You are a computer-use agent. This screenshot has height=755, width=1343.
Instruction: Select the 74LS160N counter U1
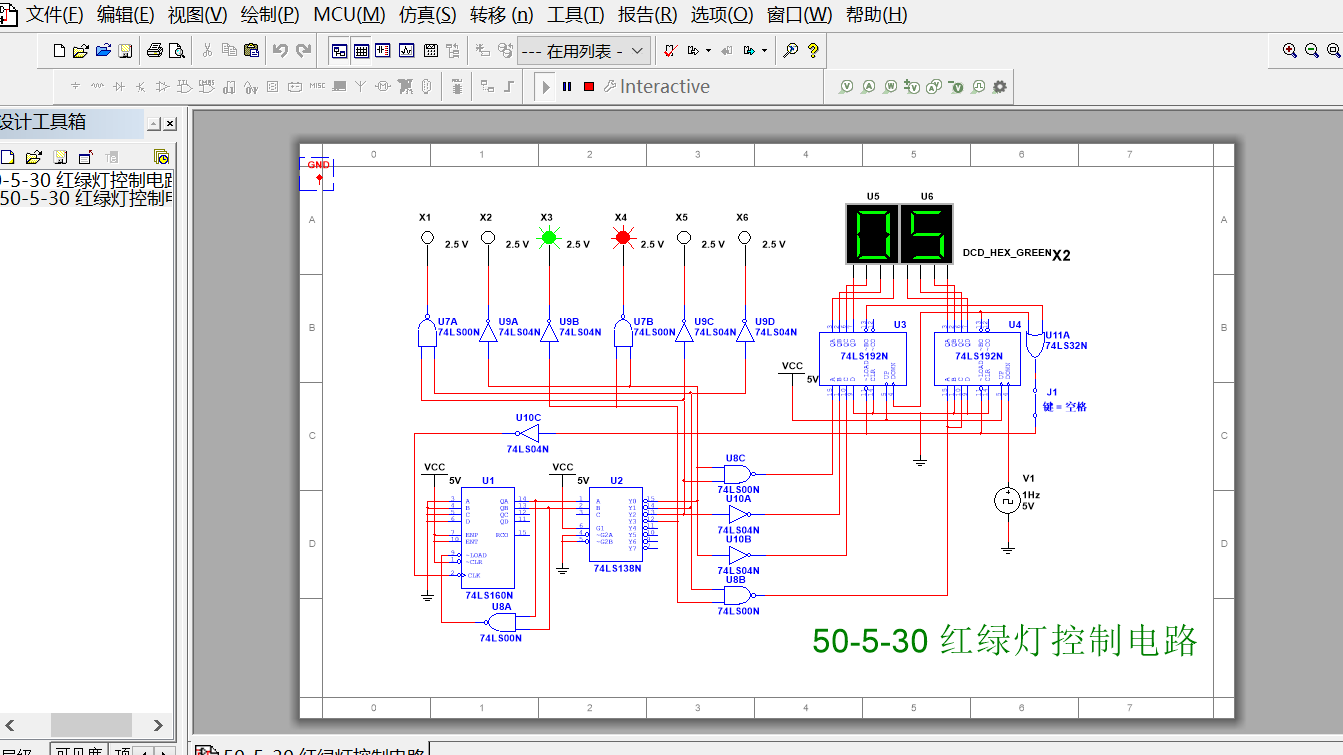coord(490,538)
